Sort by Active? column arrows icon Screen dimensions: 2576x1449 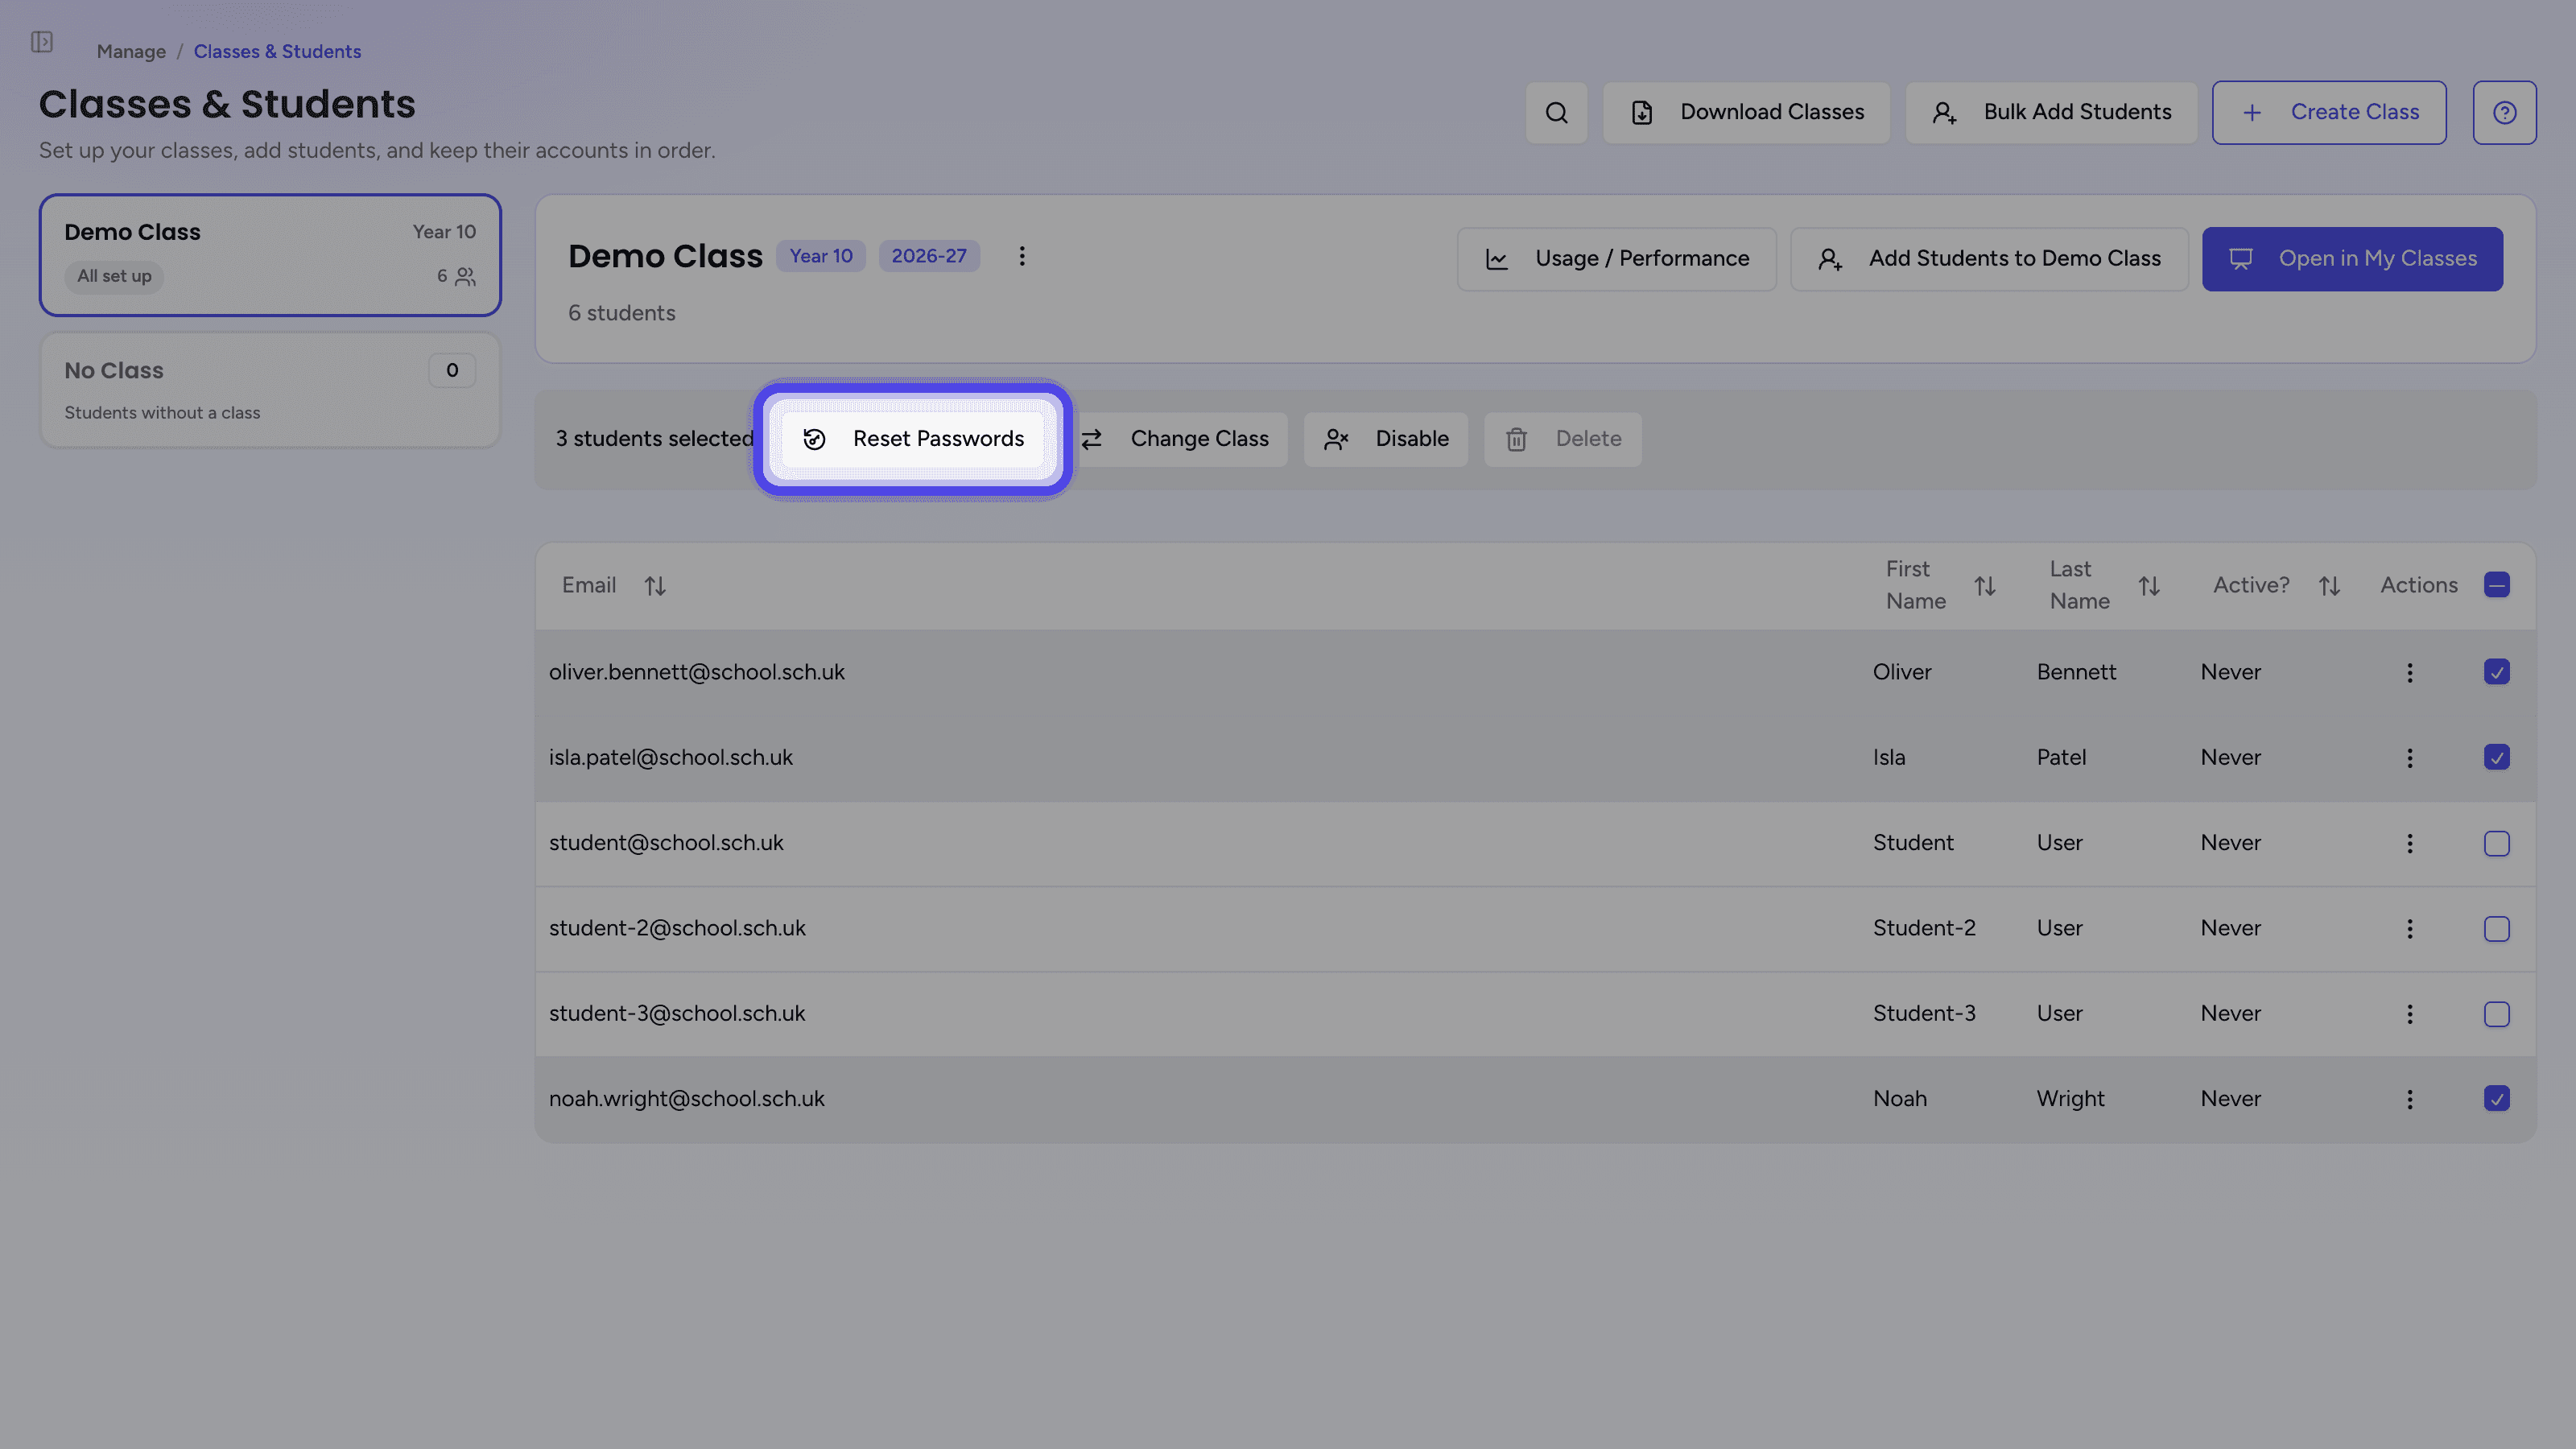(x=2329, y=585)
